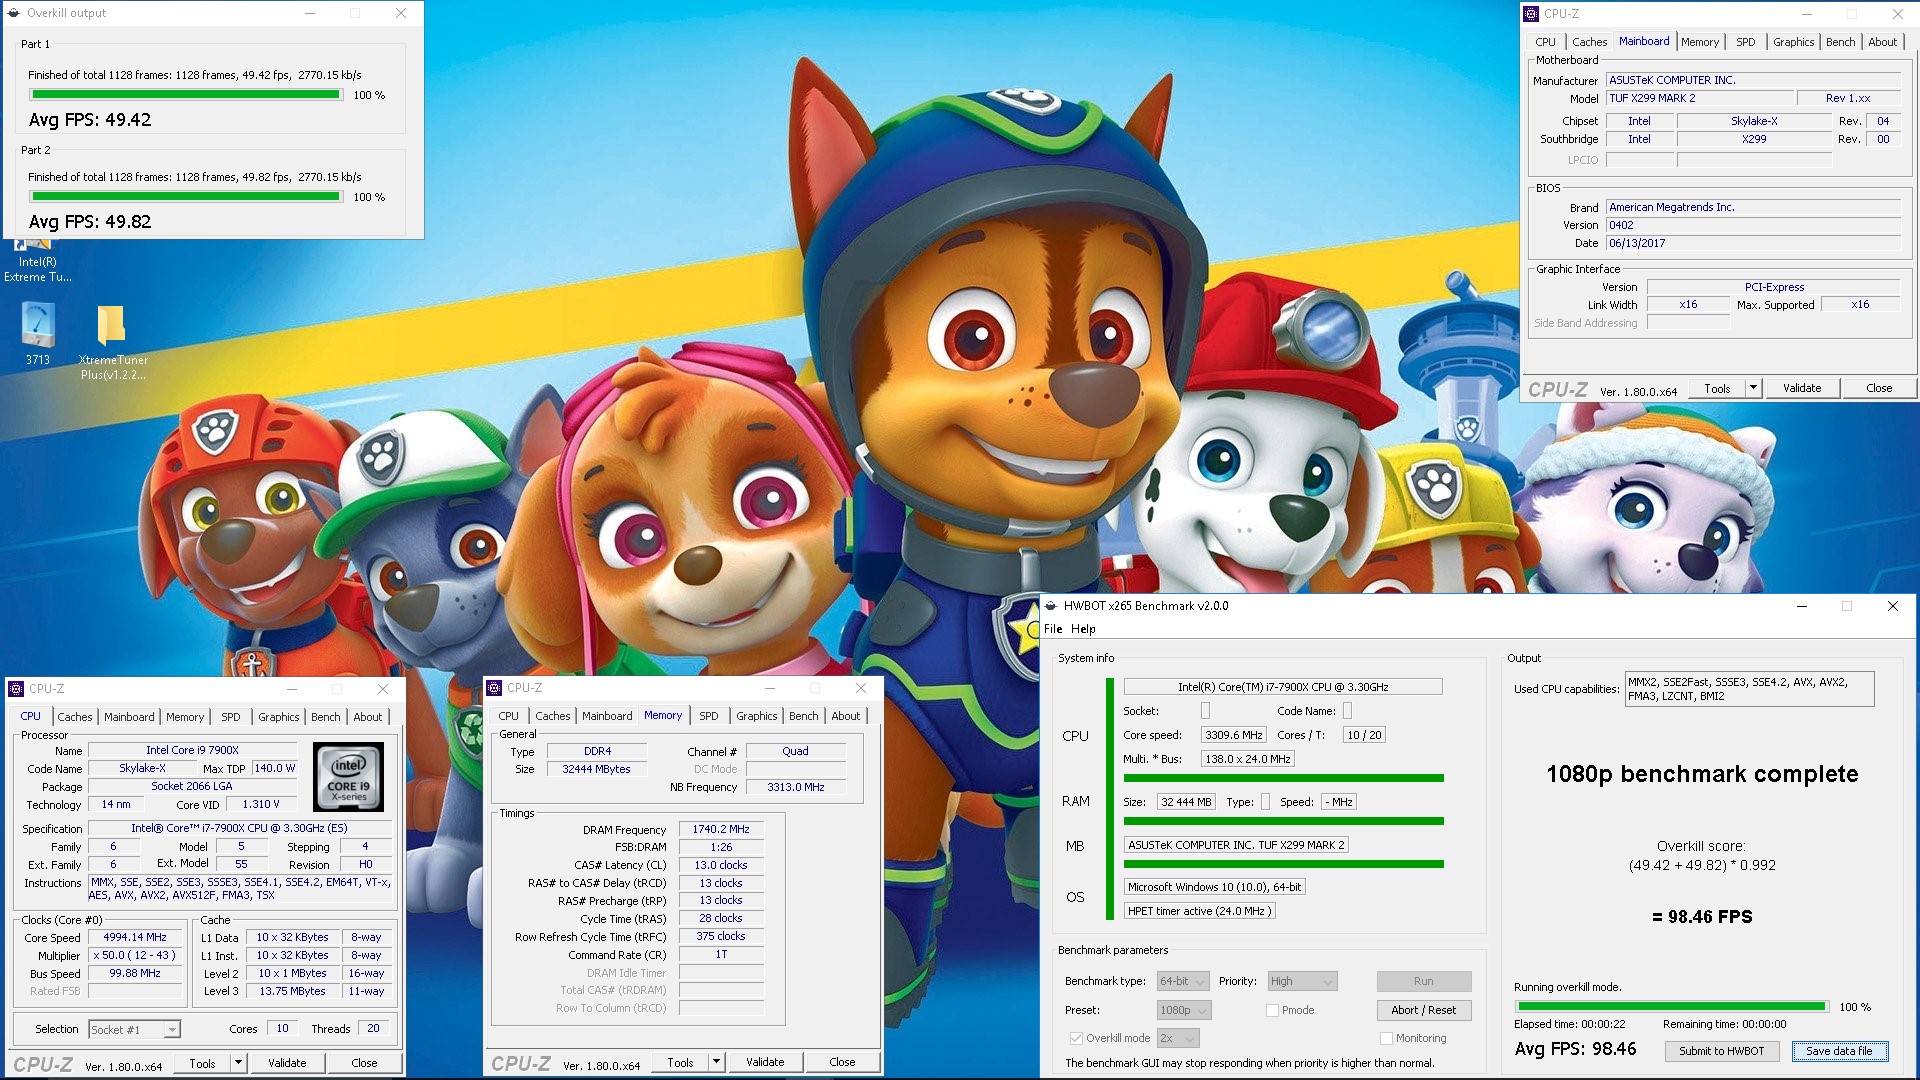This screenshot has height=1080, width=1920.
Task: Open About tab in CPU-Z Mainboard window
Action: (x=1882, y=42)
